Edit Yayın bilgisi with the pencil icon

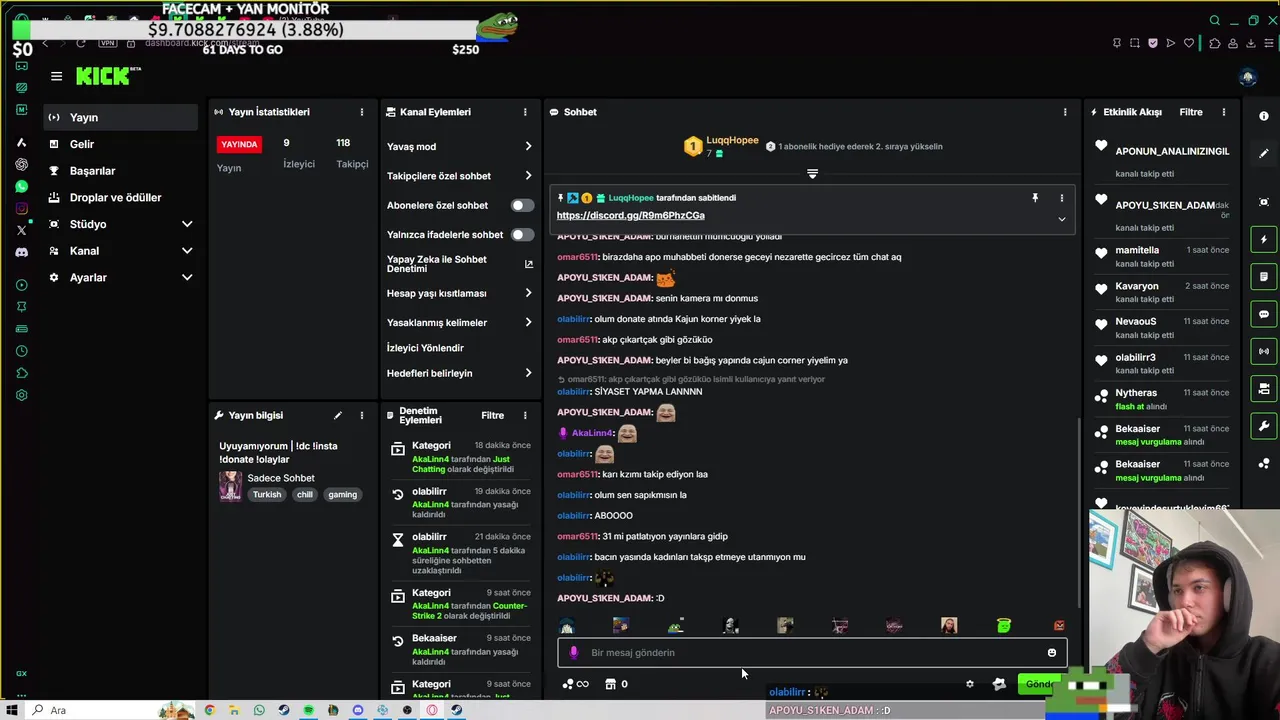[338, 415]
